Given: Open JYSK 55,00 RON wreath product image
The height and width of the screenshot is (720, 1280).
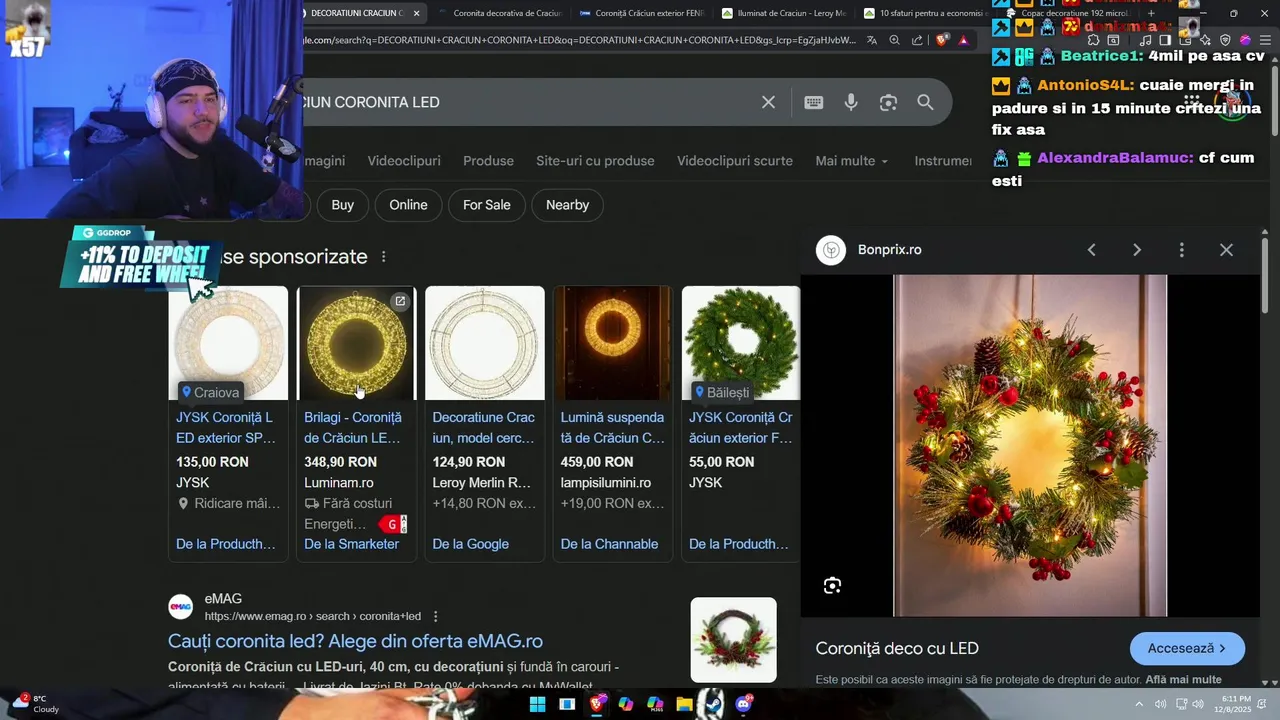Looking at the screenshot, I should pos(741,343).
